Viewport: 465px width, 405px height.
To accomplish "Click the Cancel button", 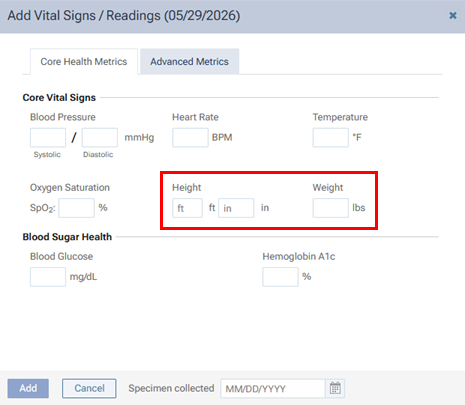I will [89, 388].
